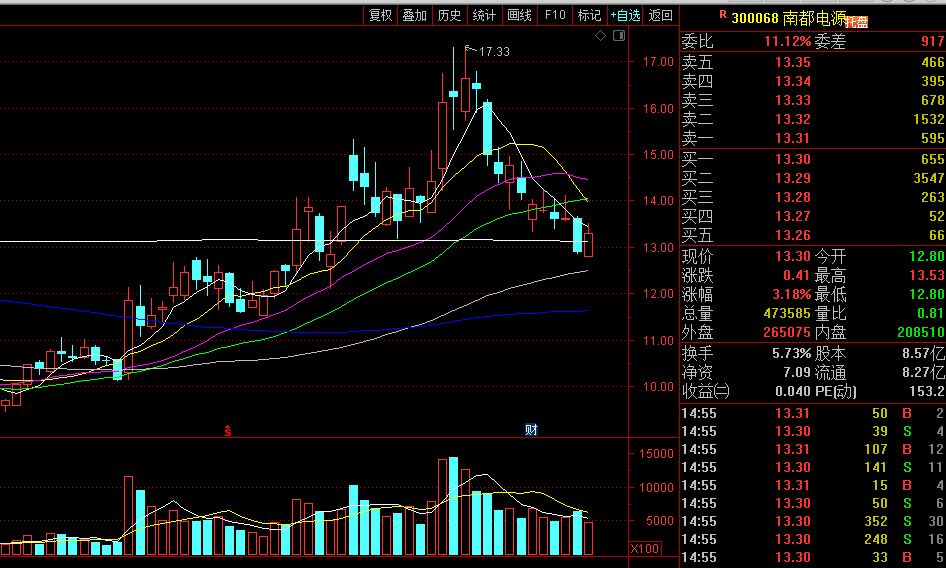Click the X100 volume unit label
The width and height of the screenshot is (946, 568).
[x=645, y=549]
